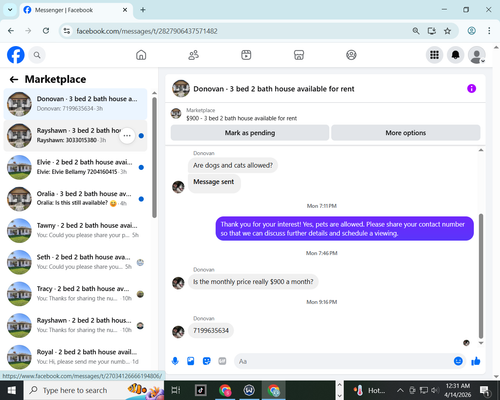Open the account profile menu
Image resolution: width=500 pixels, height=400 pixels.
[477, 55]
